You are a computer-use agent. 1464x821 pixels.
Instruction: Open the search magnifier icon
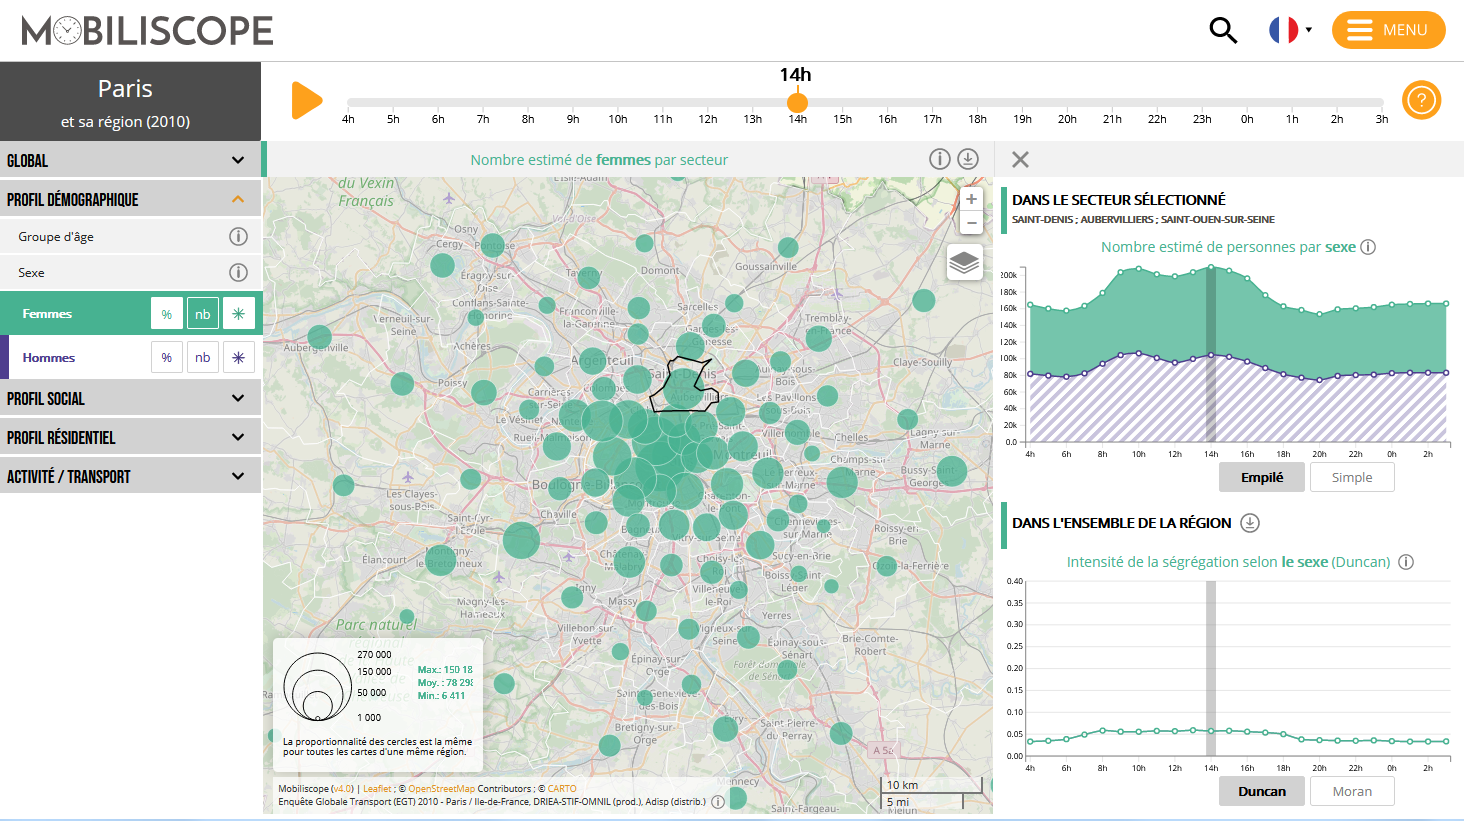tap(1223, 30)
